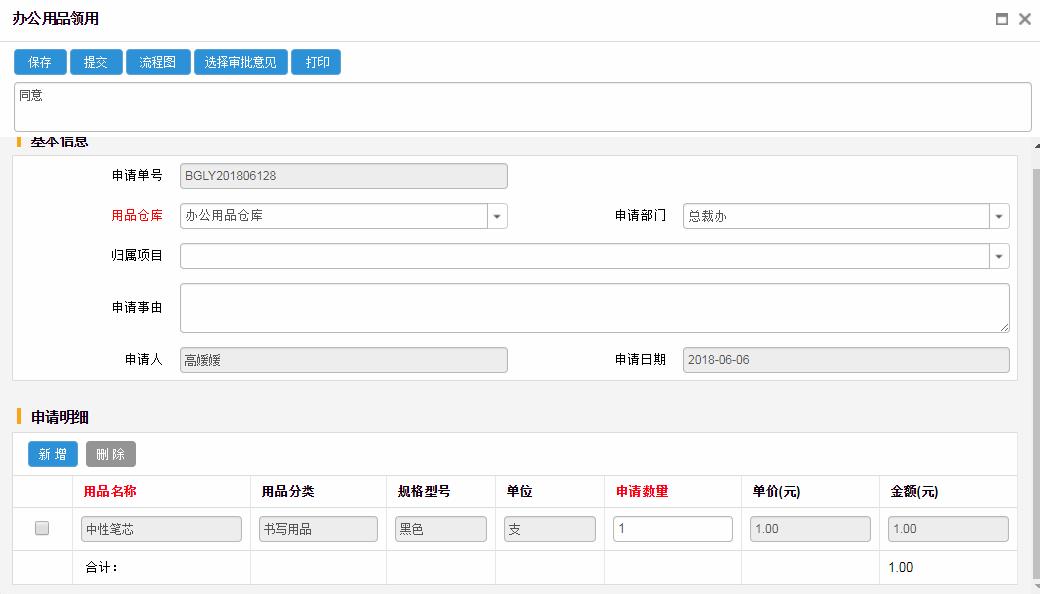Click the 用品名称 field showing 中性笔芯
The height and width of the screenshot is (594, 1040).
pyautogui.click(x=161, y=529)
